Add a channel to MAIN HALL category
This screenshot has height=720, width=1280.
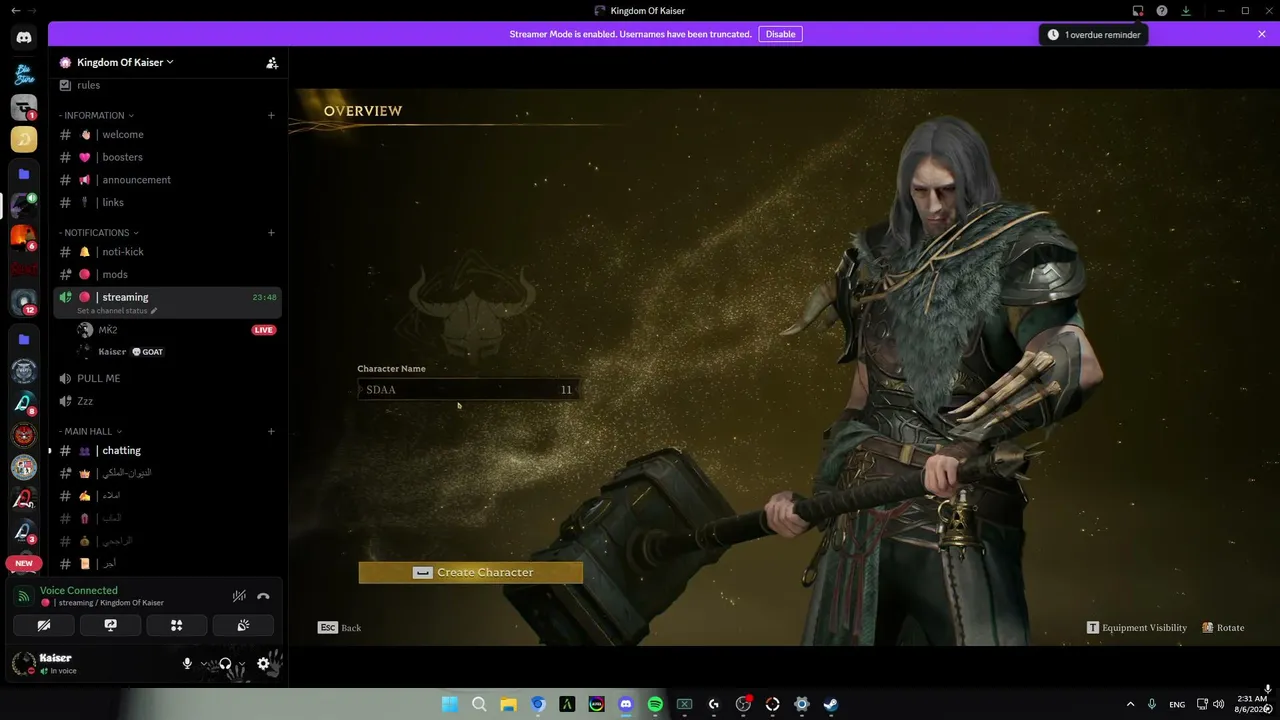tap(271, 432)
